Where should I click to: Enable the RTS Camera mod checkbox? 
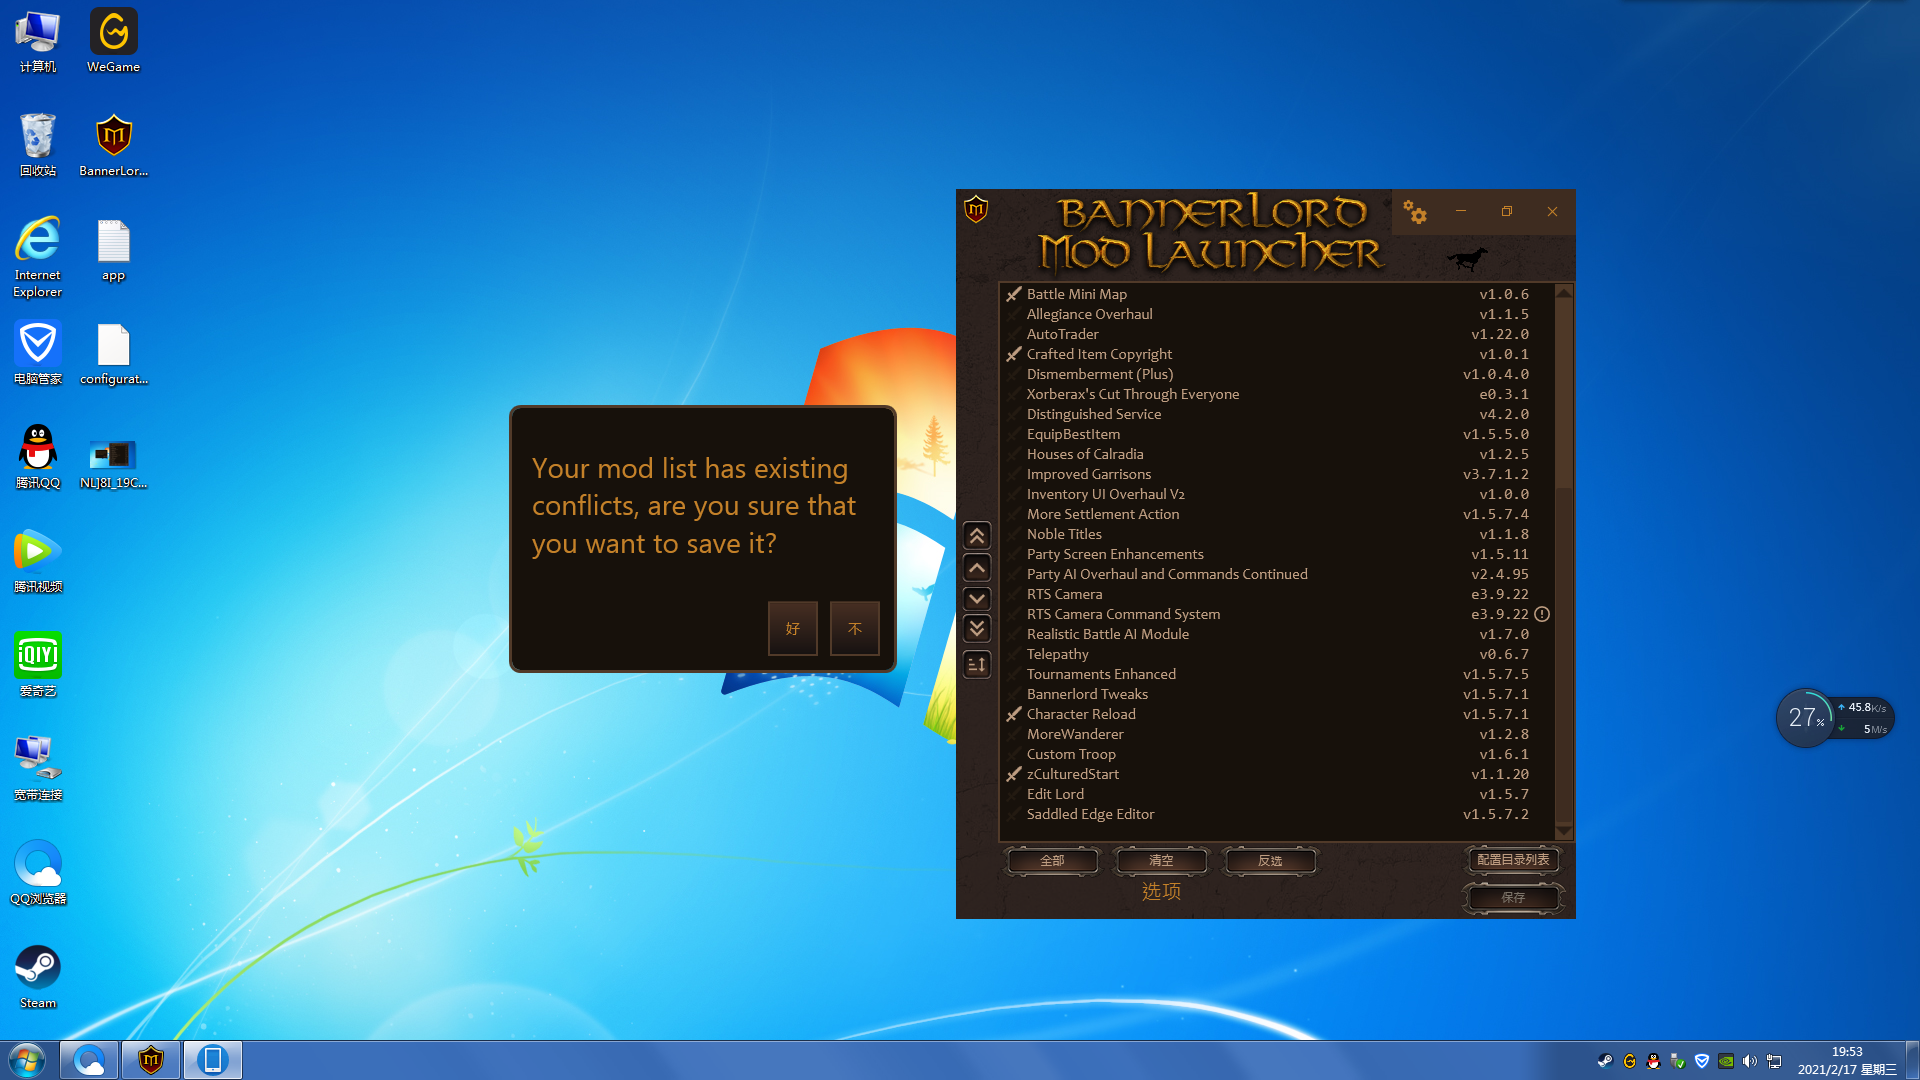1014,594
